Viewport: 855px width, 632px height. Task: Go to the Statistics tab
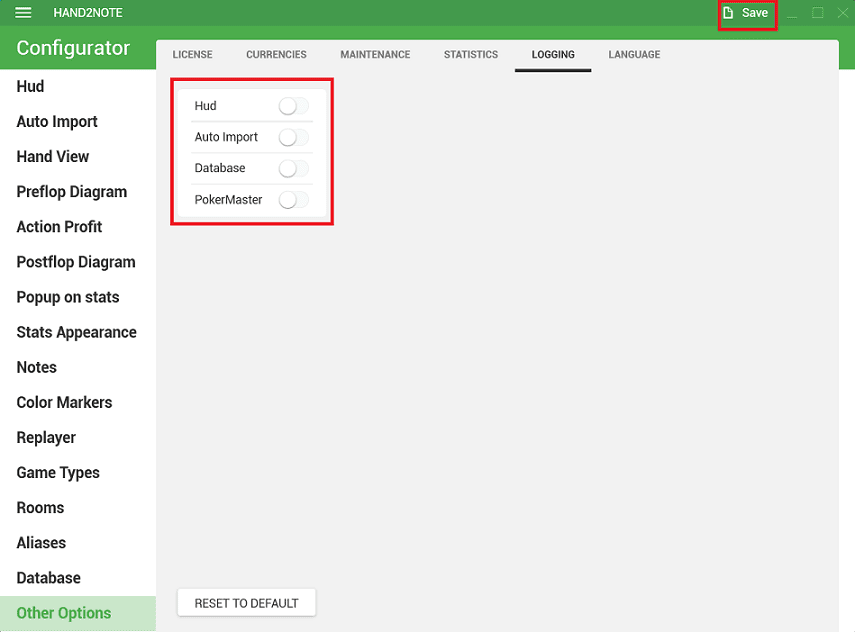[x=471, y=55]
